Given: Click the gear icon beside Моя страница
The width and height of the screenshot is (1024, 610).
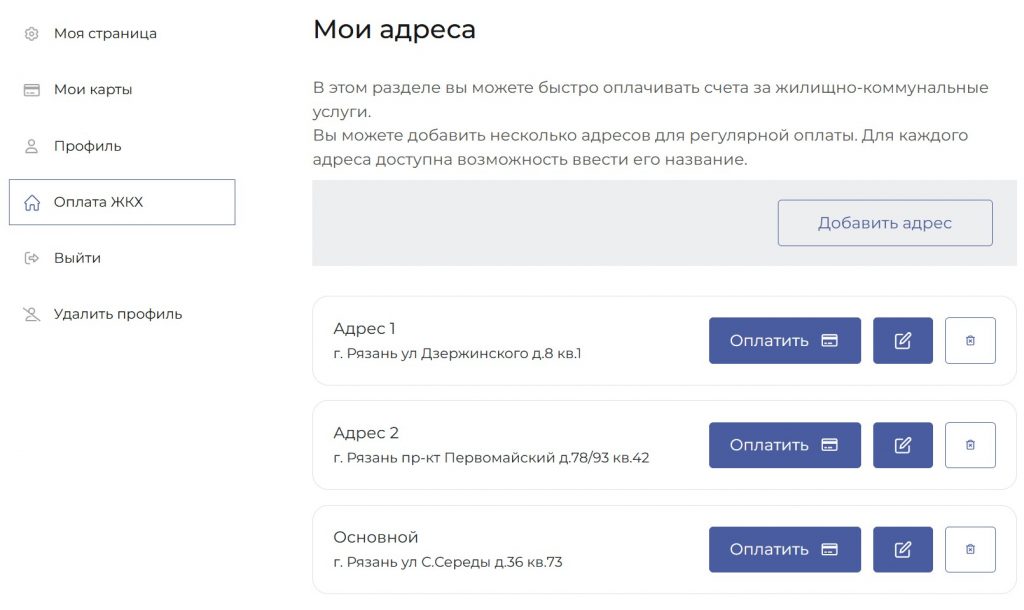Looking at the screenshot, I should pos(32,34).
